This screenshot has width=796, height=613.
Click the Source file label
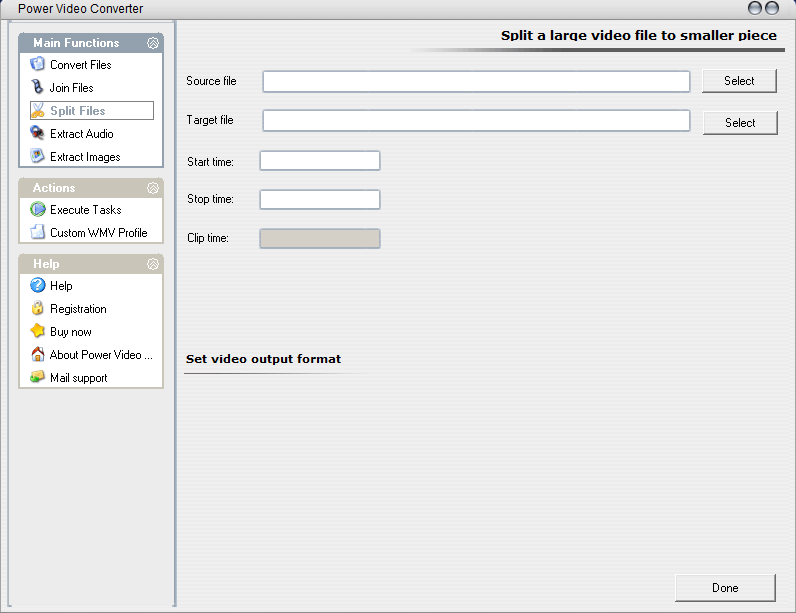pyautogui.click(x=211, y=81)
